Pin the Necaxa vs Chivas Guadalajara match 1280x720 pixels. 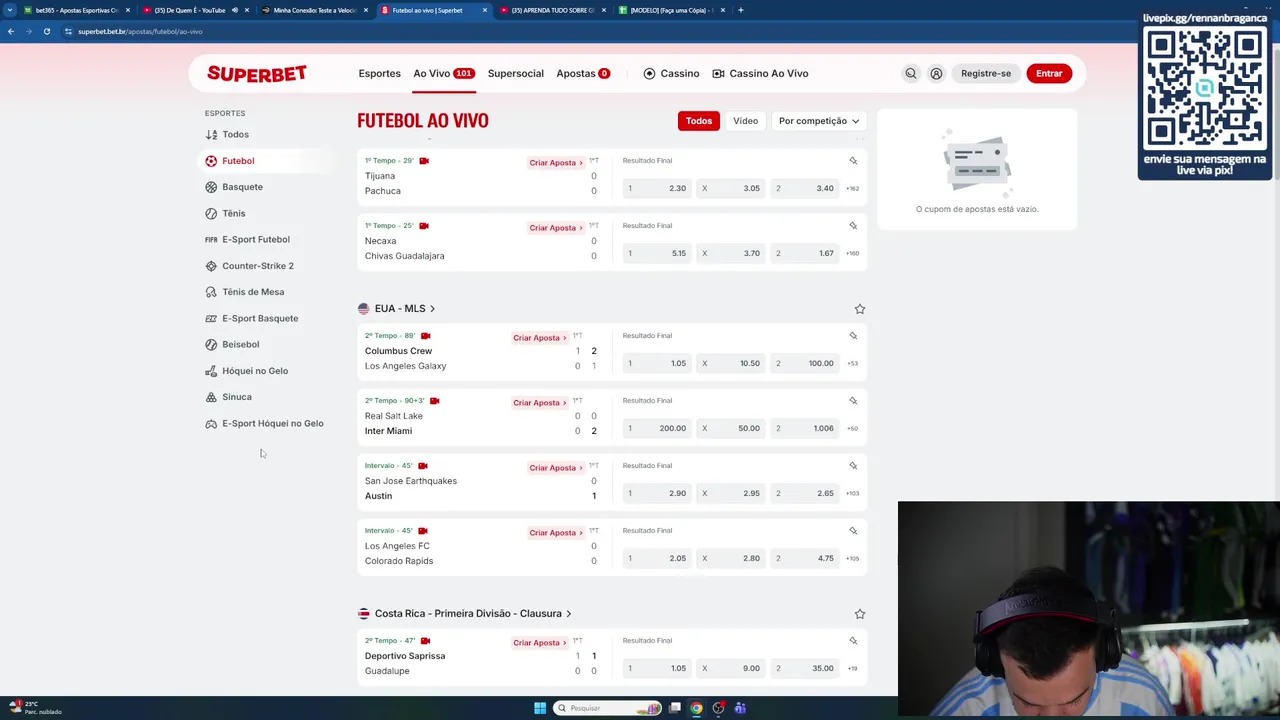click(x=853, y=226)
